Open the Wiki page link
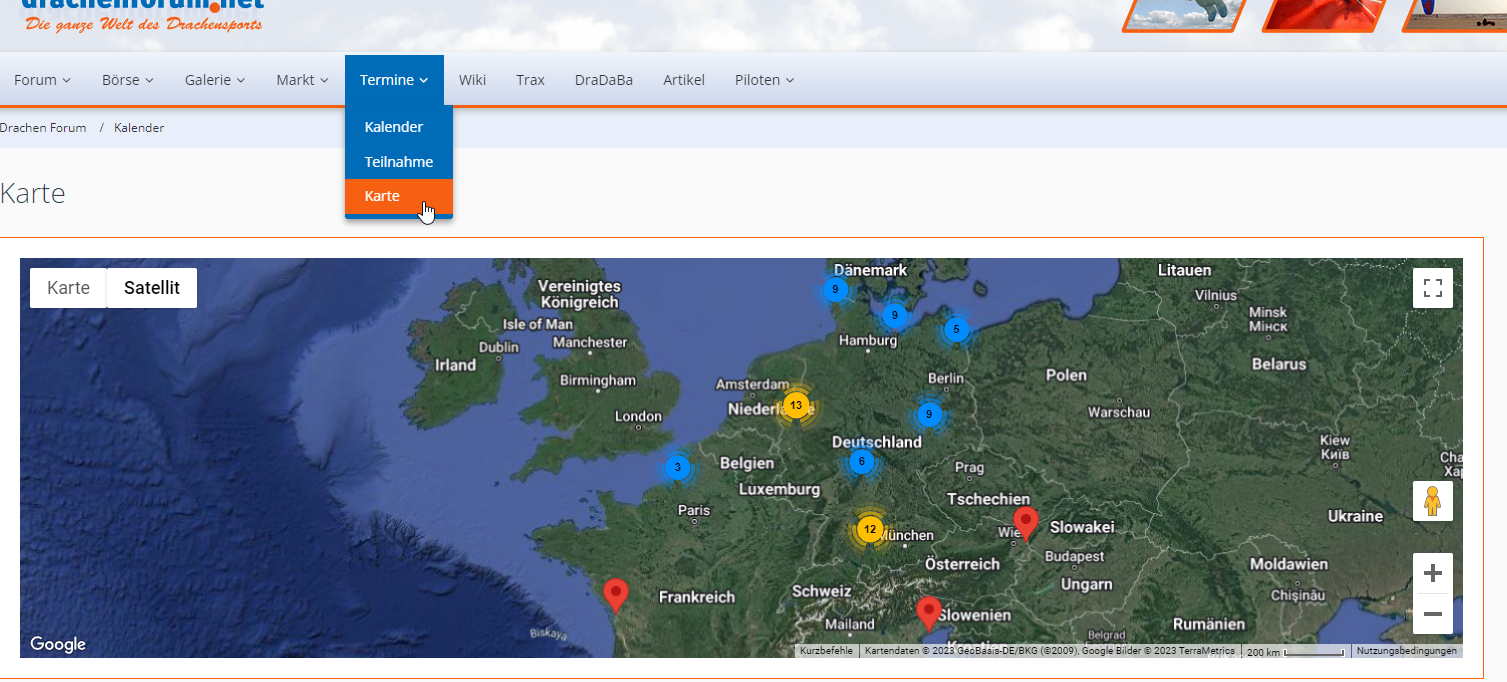The image size is (1507, 682). click(x=472, y=80)
